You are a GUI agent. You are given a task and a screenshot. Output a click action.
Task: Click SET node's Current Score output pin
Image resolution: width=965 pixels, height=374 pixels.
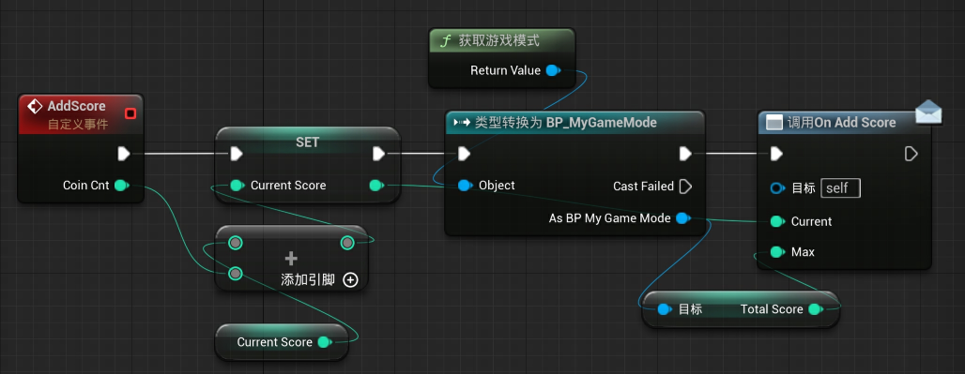coord(376,185)
